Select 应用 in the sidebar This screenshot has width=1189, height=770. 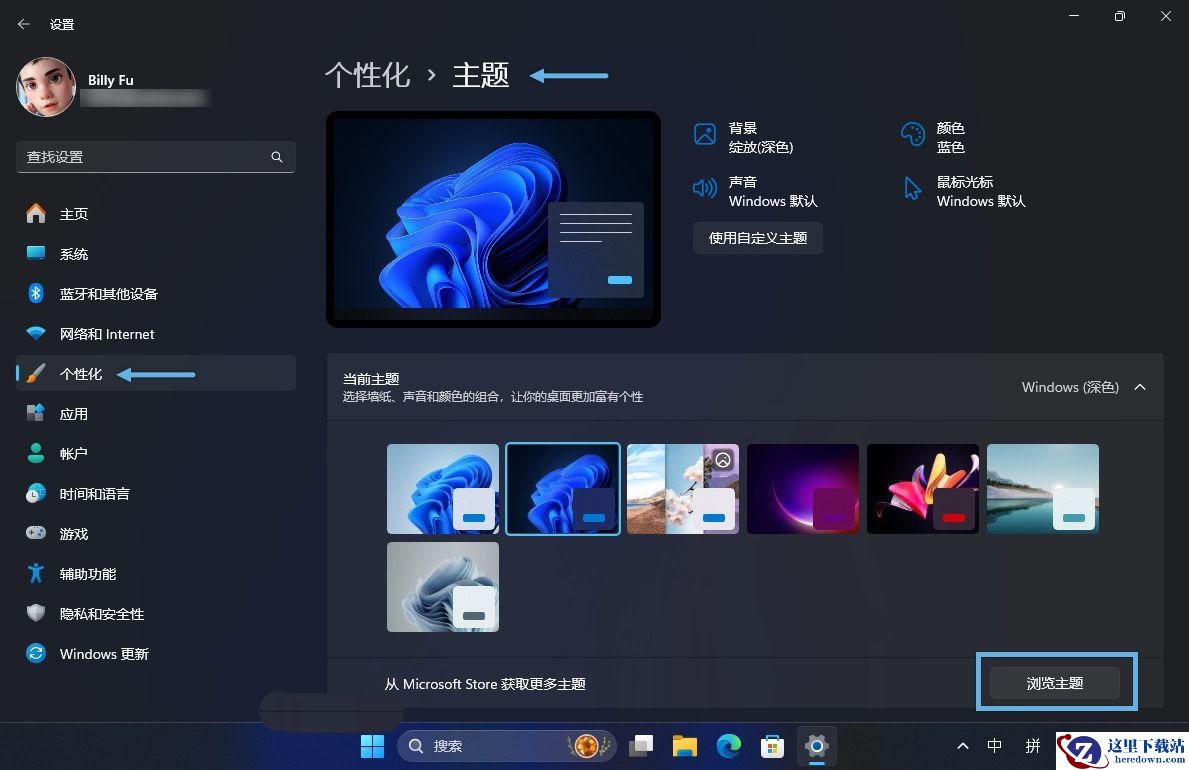[x=155, y=413]
